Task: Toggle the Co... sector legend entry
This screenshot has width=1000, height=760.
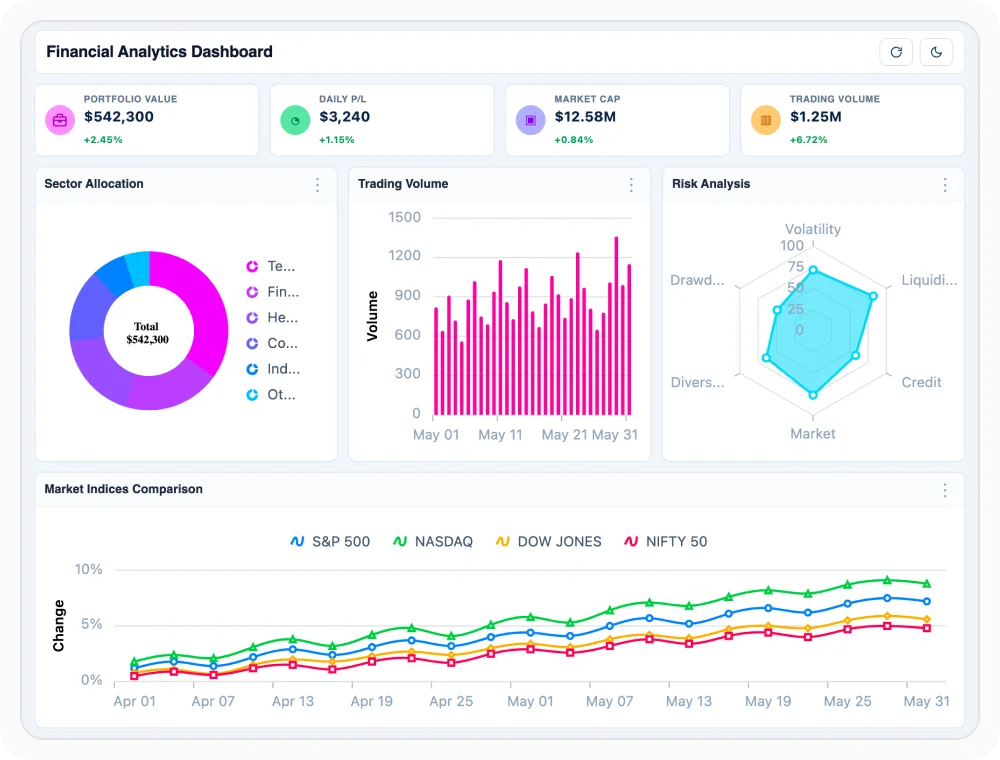Action: (272, 343)
